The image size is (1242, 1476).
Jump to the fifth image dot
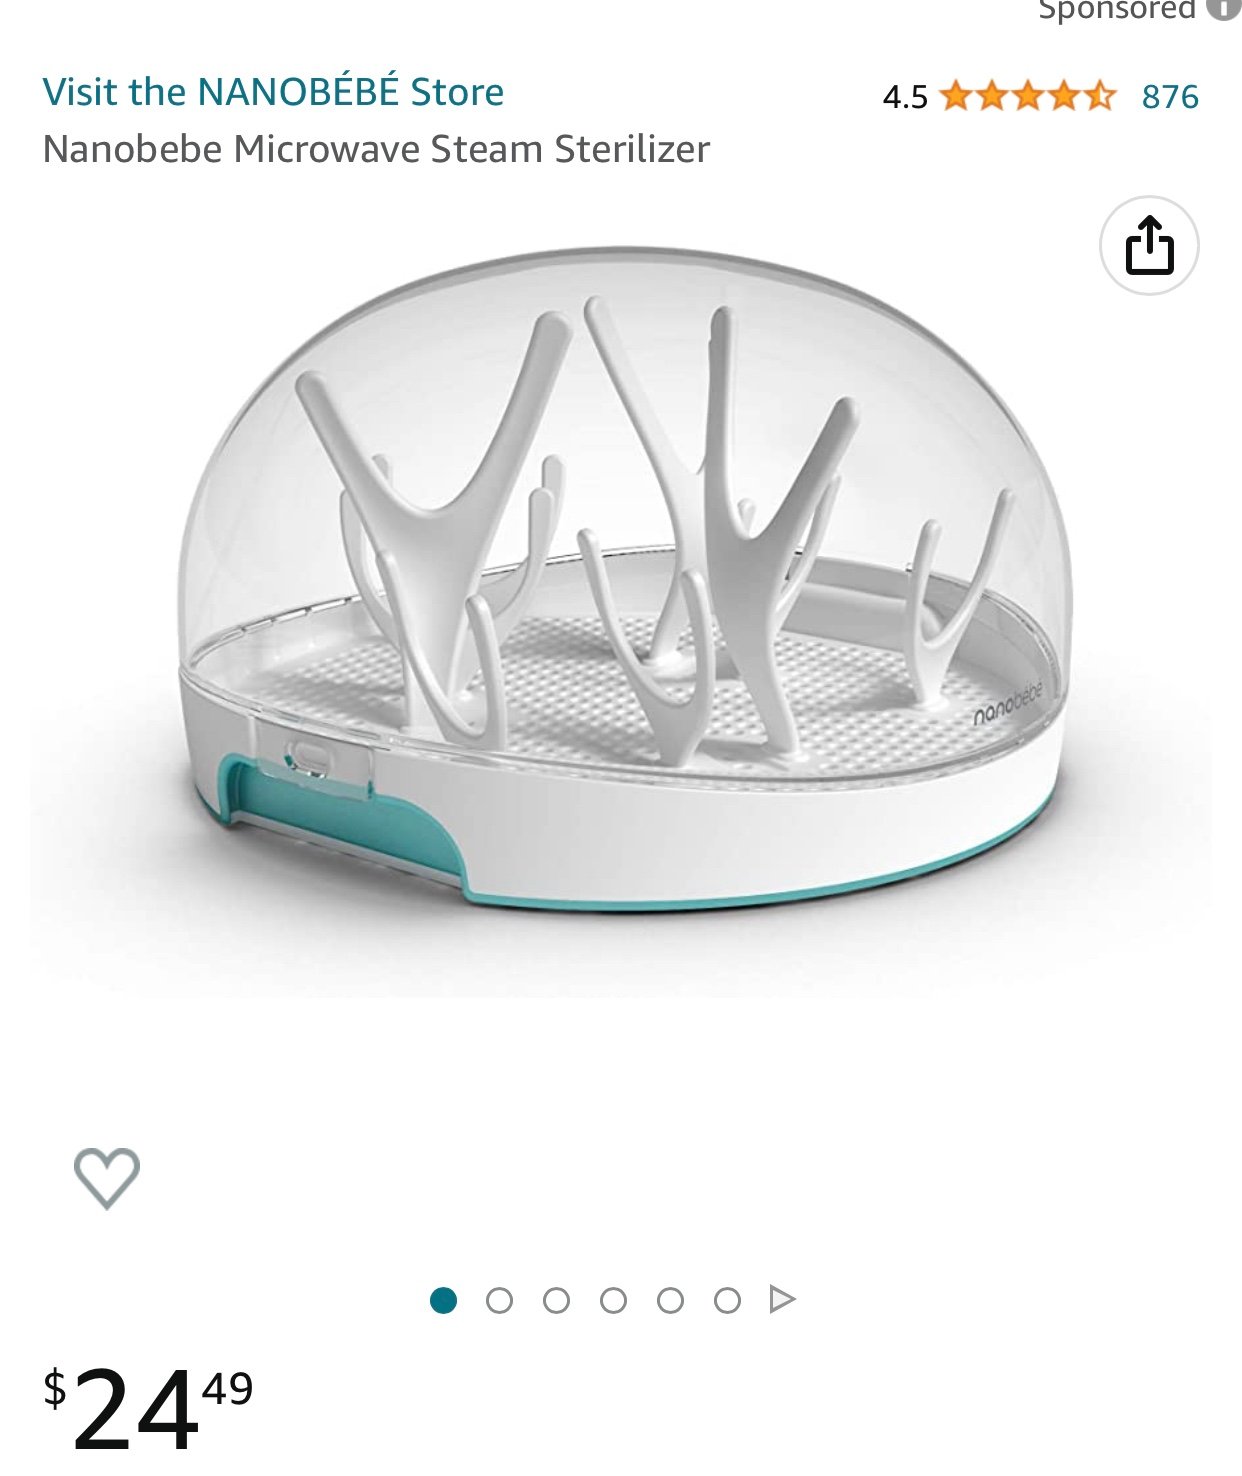(x=670, y=1300)
